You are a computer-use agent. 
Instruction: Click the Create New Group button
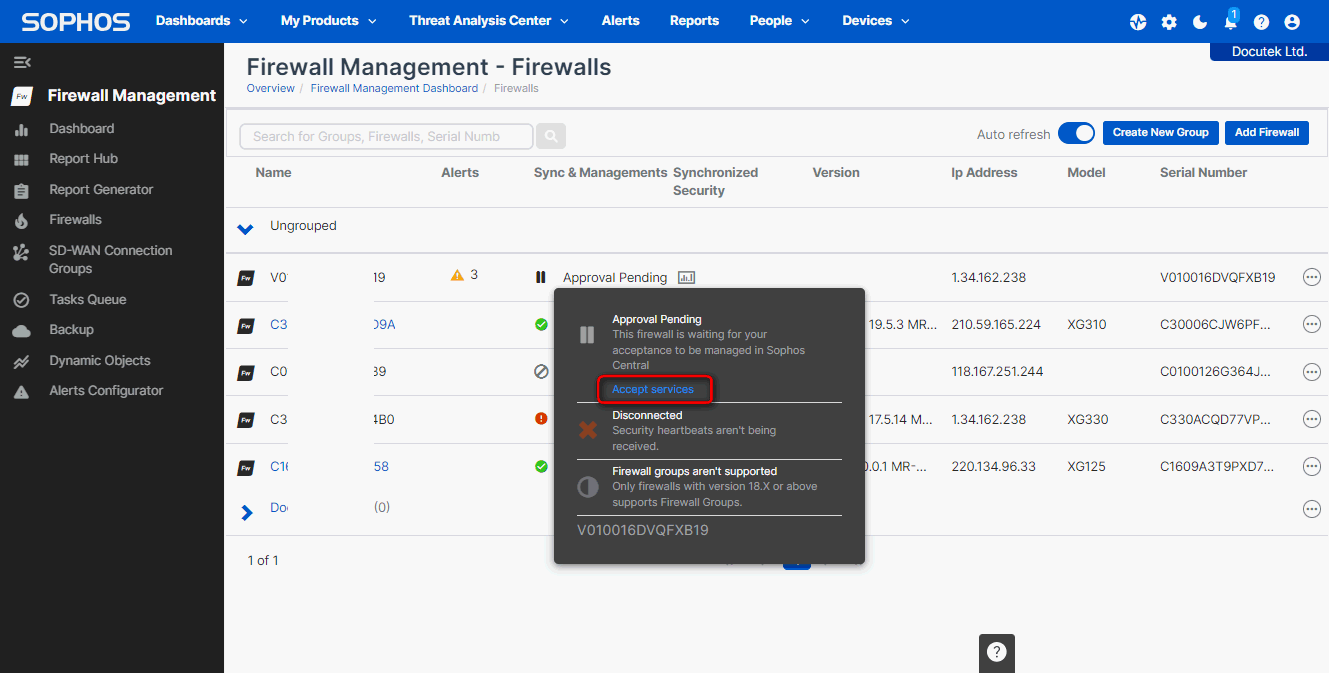[1160, 133]
